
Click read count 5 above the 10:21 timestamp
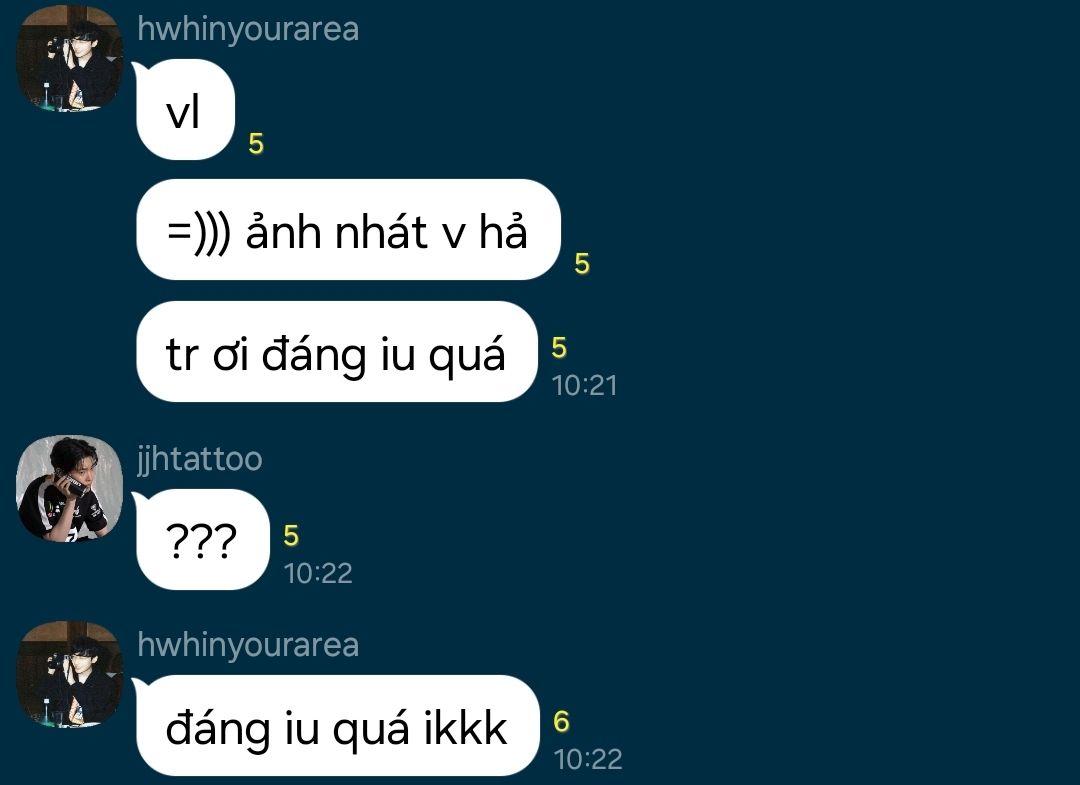pyautogui.click(x=559, y=348)
